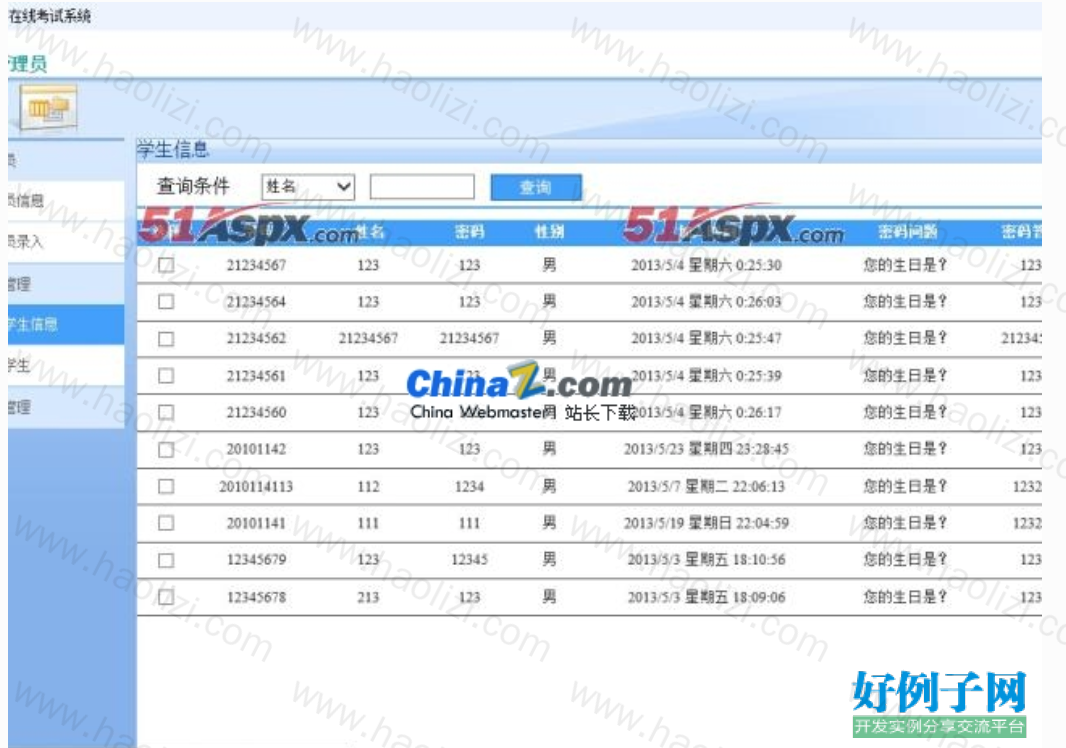Image resolution: width=1066 pixels, height=748 pixels.
Task: Click student ID 21234562
Action: (x=256, y=338)
